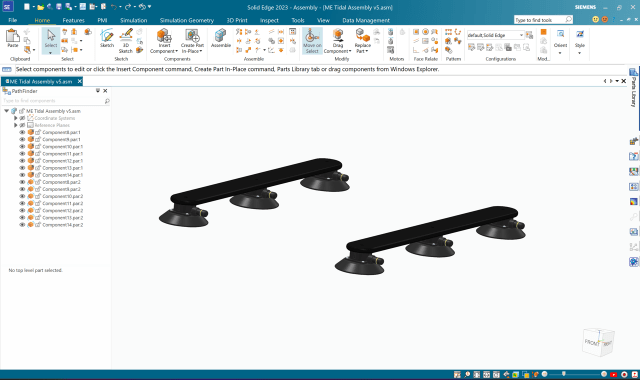Open Parts Library side tab
Viewport: 640px width, 380px height.
pos(633,87)
